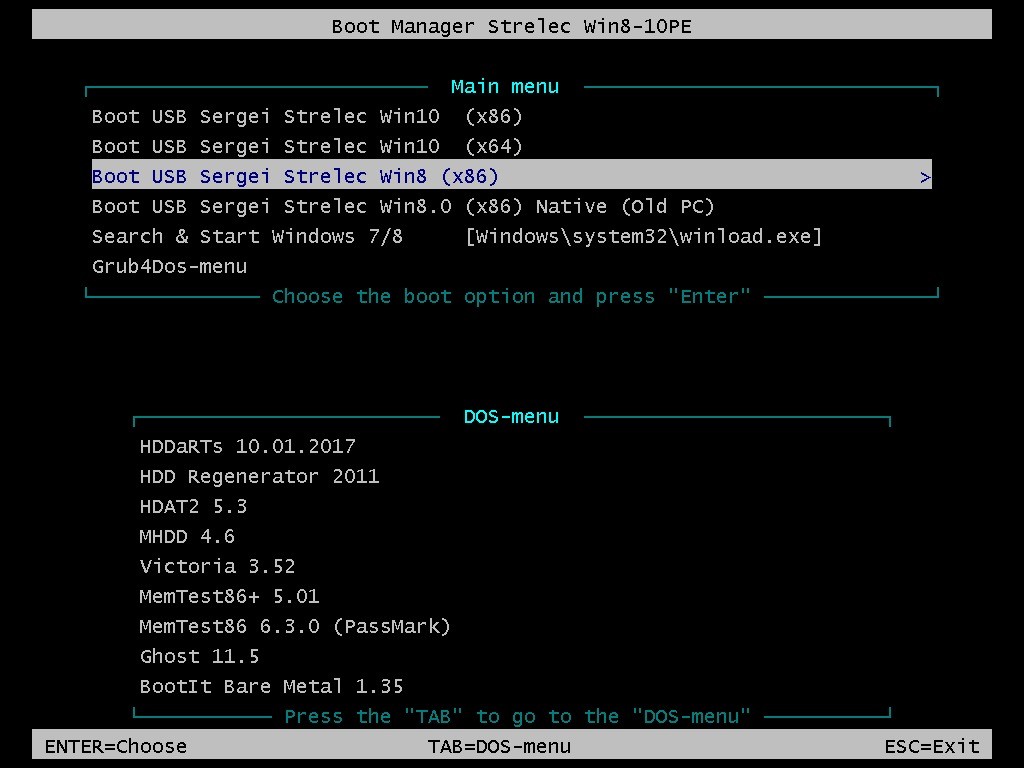Viewport: 1024px width, 768px height.
Task: Launch HDDaRTs 10.01.2017 from DOS-menu
Action: point(247,446)
